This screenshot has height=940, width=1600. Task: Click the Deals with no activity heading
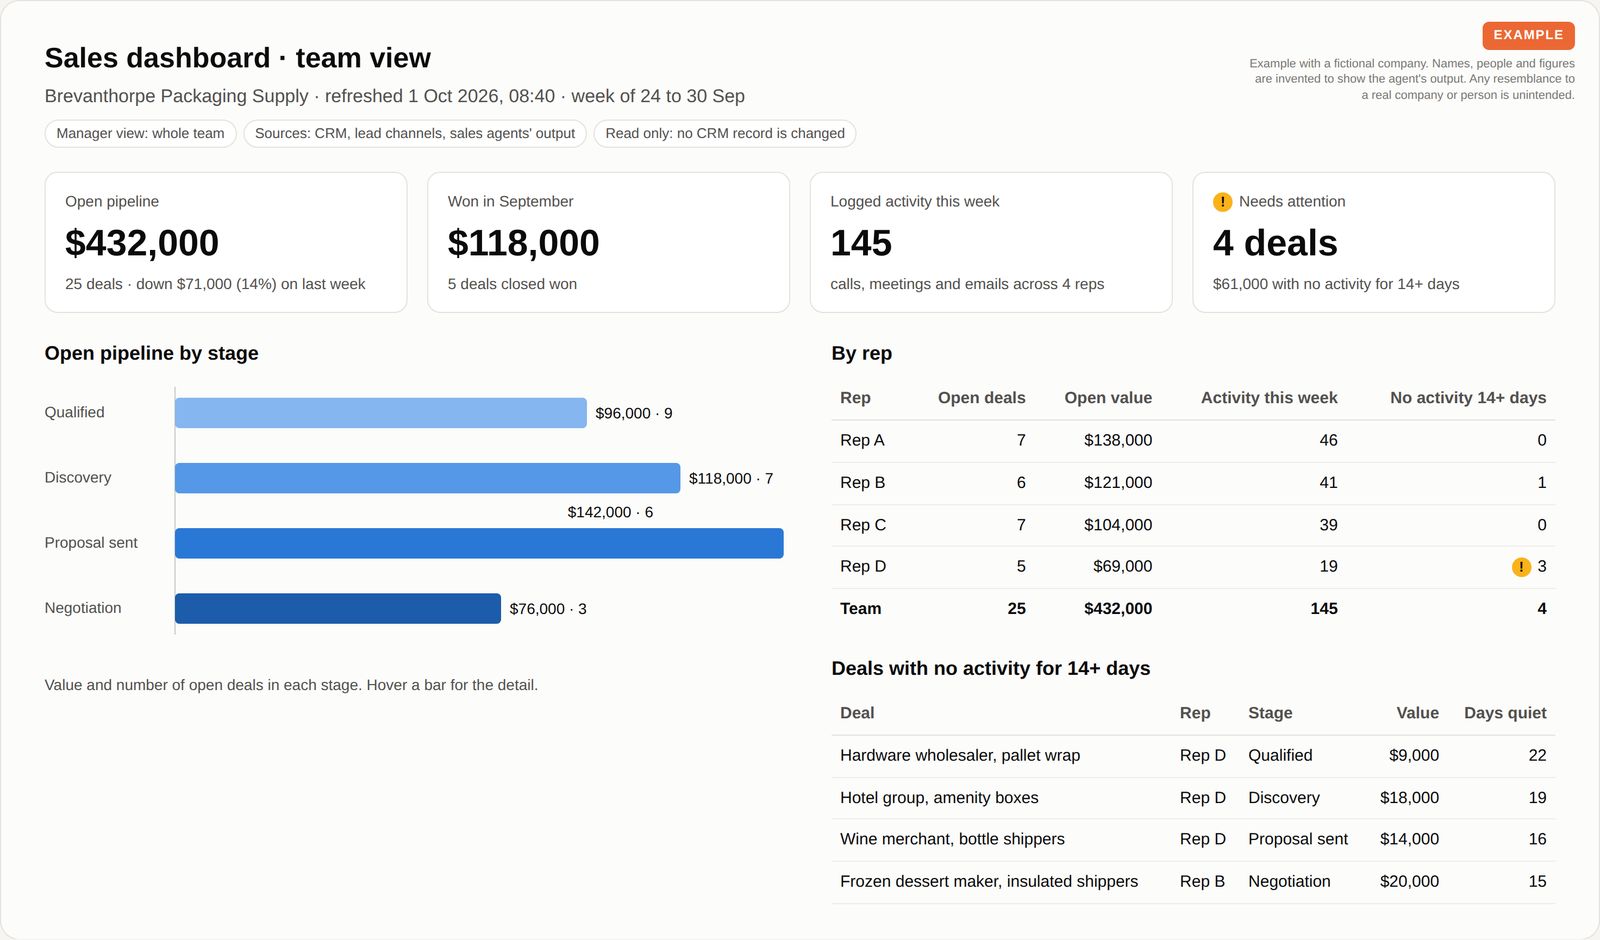coord(991,668)
